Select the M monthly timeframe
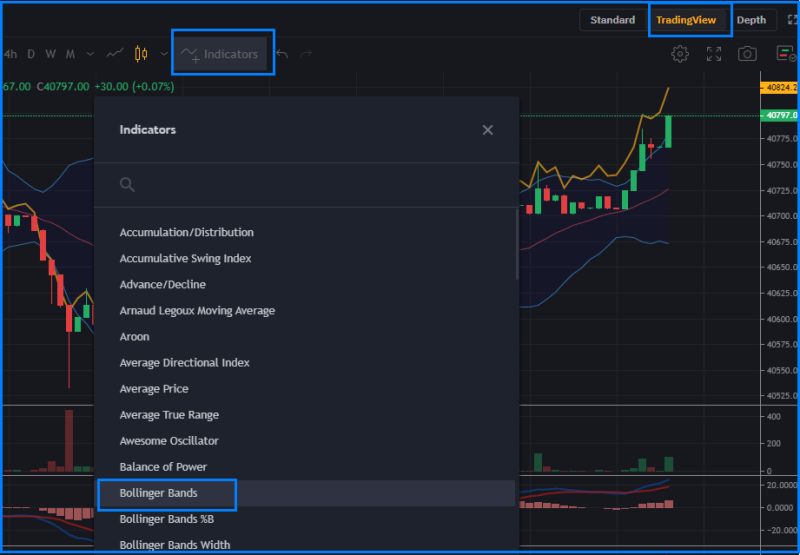The image size is (800, 555). pos(70,54)
